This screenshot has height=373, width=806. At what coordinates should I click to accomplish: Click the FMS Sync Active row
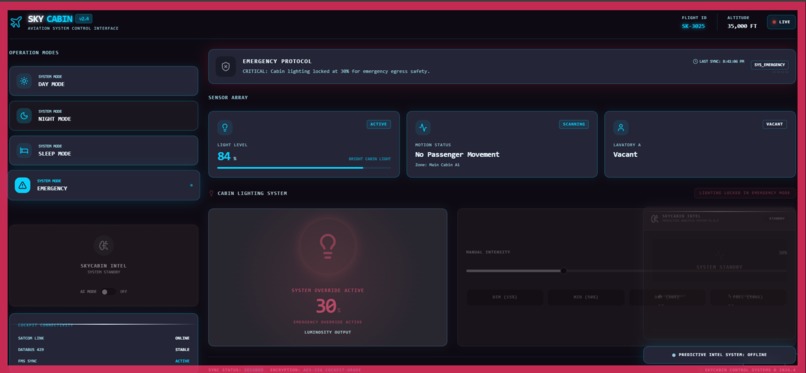(x=103, y=361)
